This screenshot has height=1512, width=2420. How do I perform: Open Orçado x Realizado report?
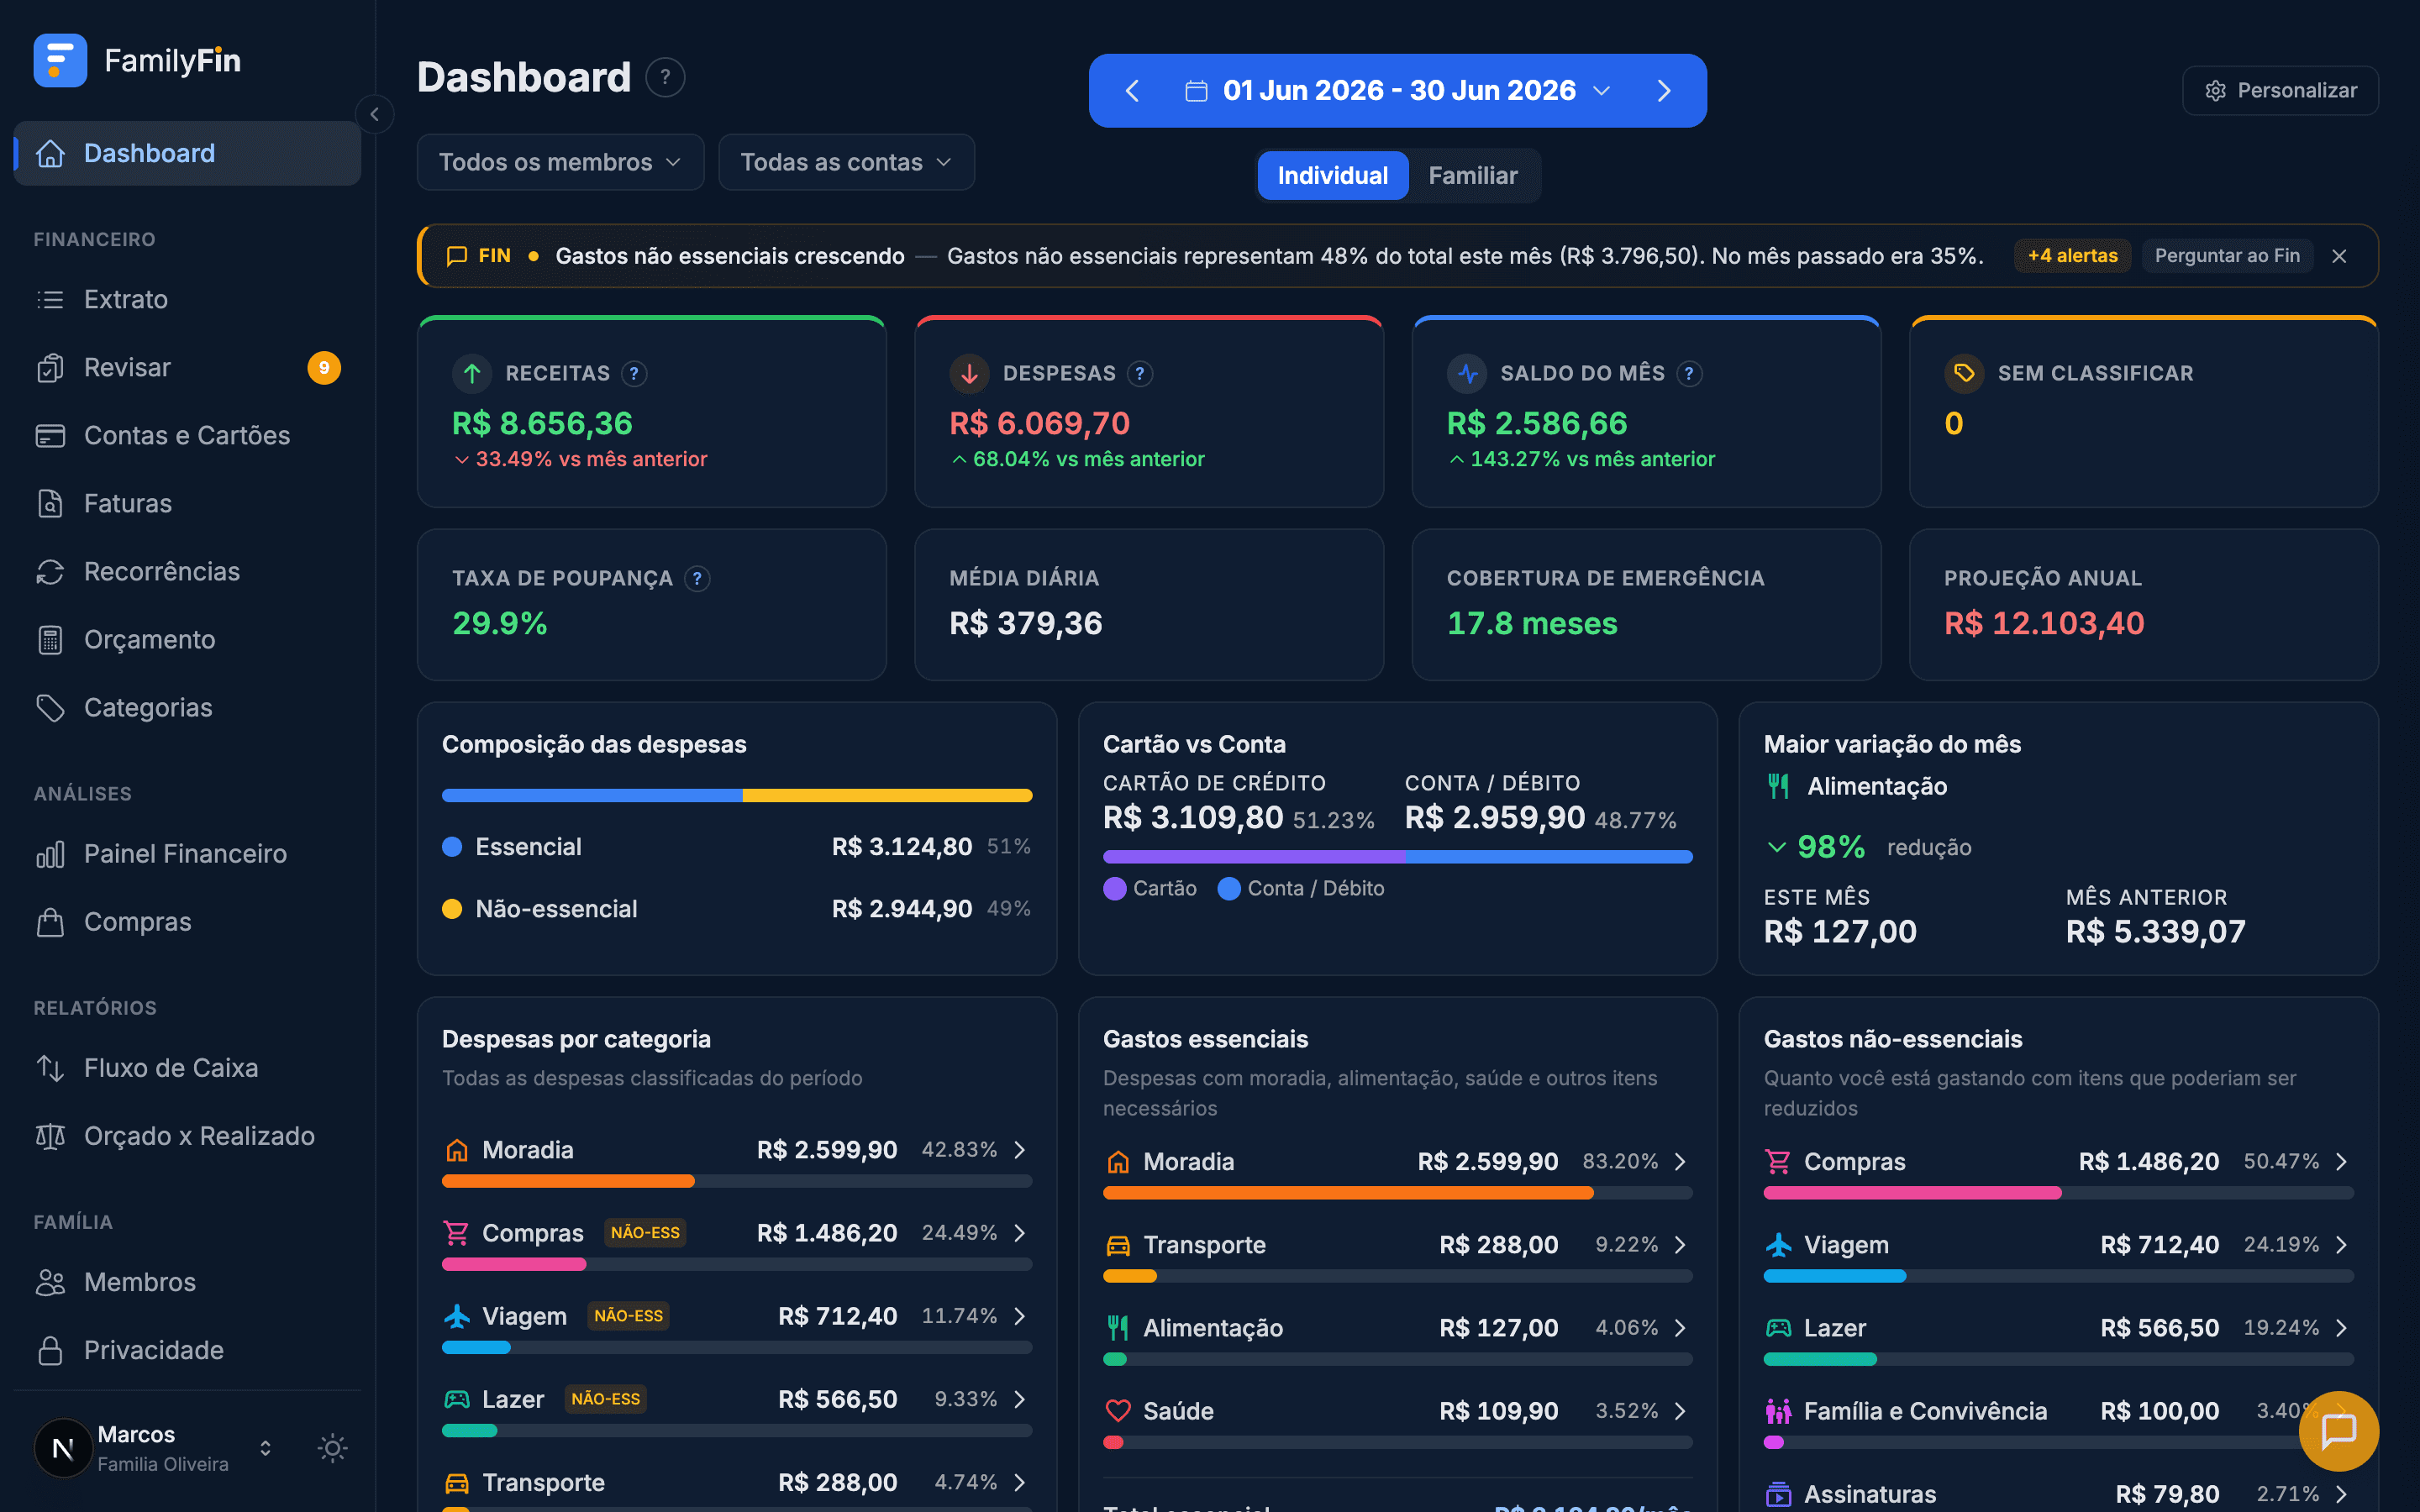coord(187,1136)
